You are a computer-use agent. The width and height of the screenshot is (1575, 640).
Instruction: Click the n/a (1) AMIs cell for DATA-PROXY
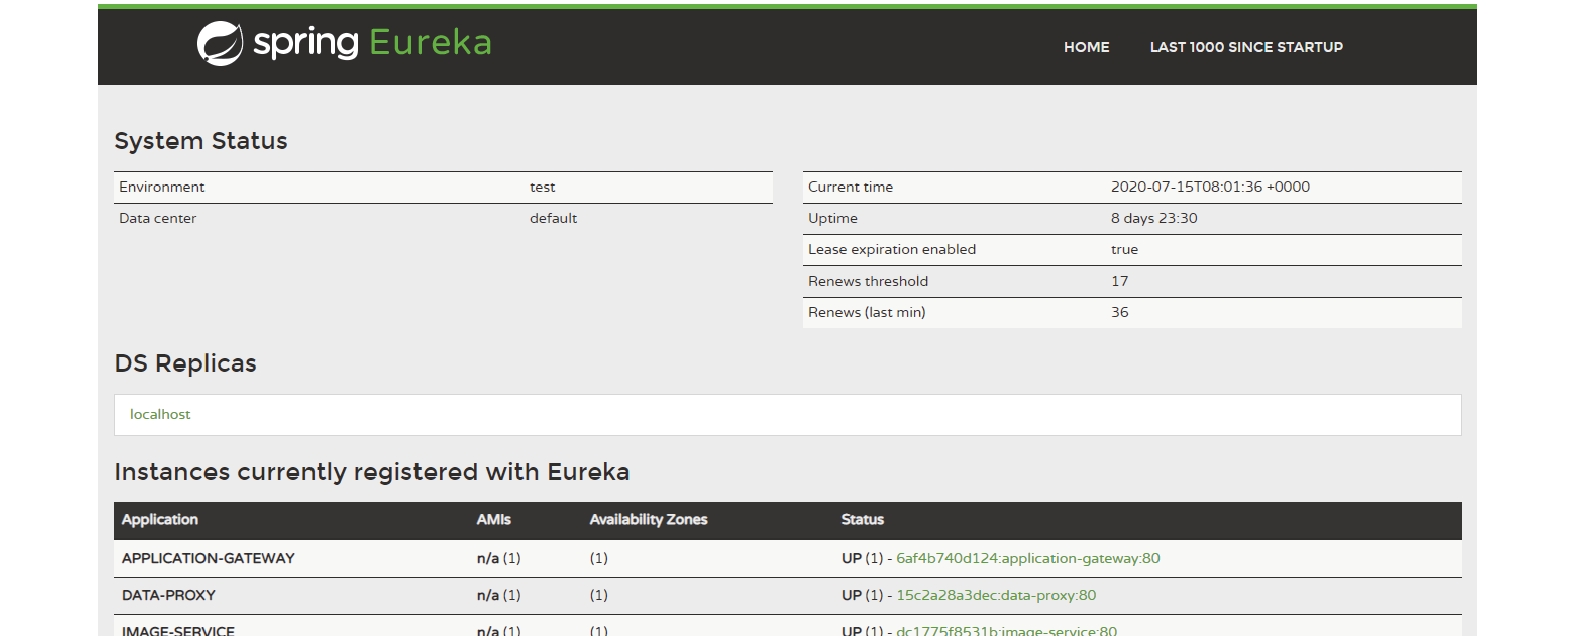click(498, 595)
